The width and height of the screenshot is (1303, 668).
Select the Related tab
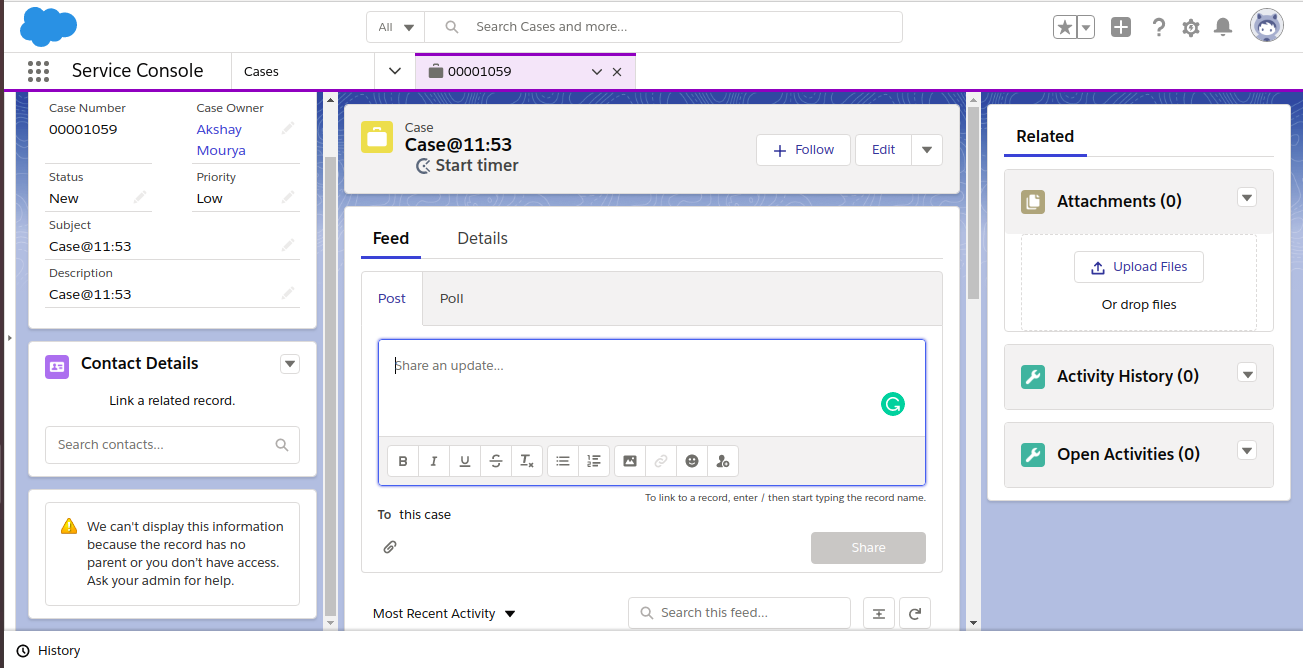coord(1045,136)
